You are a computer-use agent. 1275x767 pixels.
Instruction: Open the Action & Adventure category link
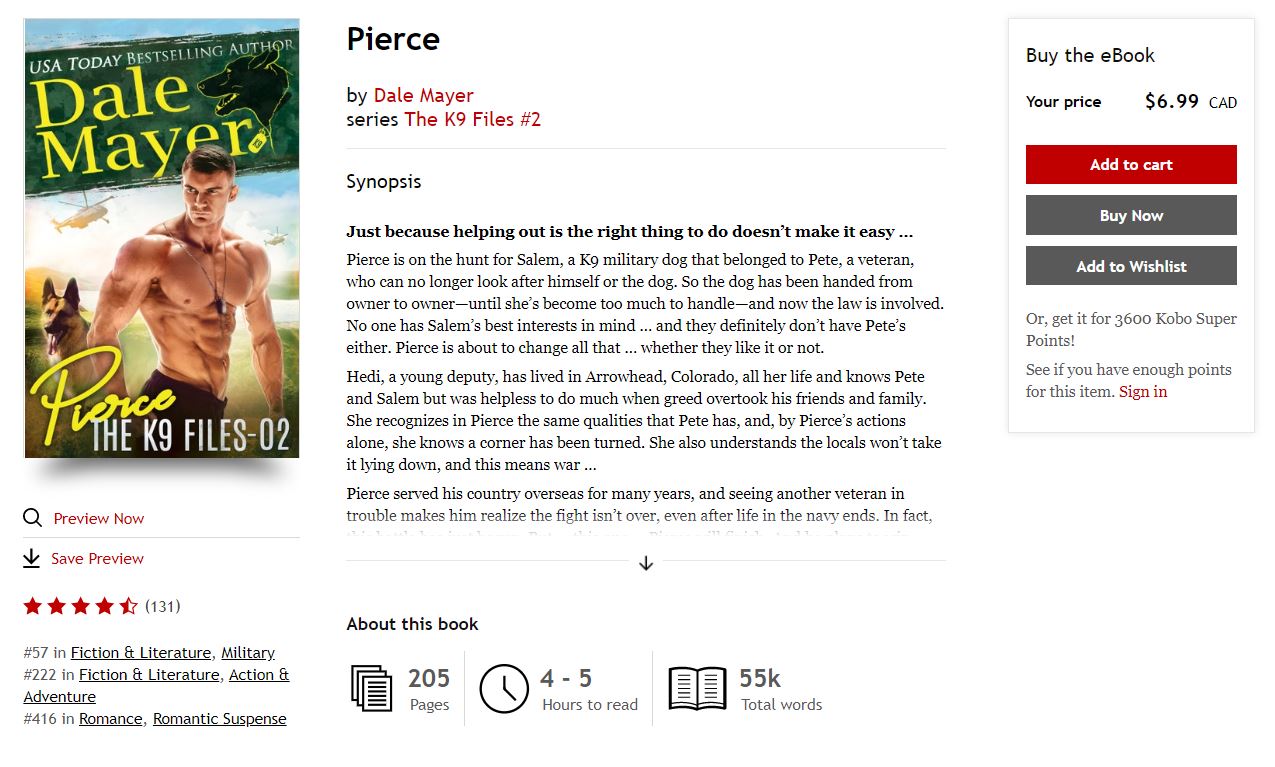coord(258,675)
